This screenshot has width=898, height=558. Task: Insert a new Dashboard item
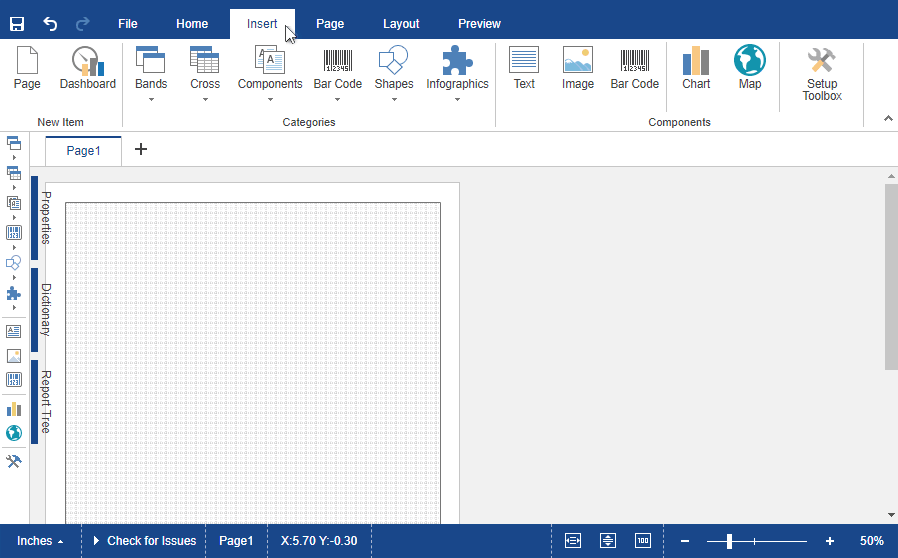(88, 69)
